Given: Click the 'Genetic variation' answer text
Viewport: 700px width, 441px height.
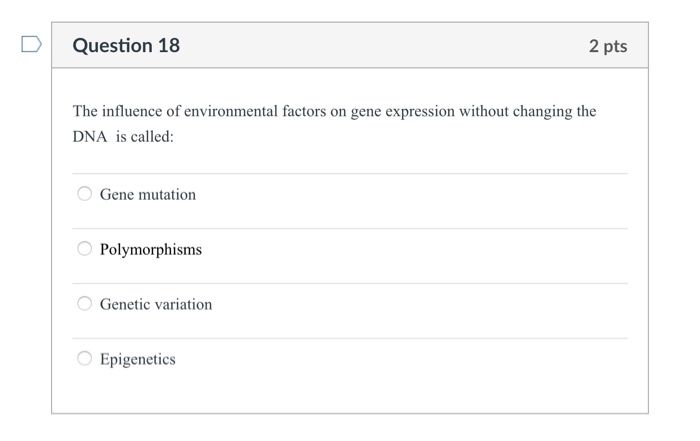Looking at the screenshot, I should [x=156, y=304].
